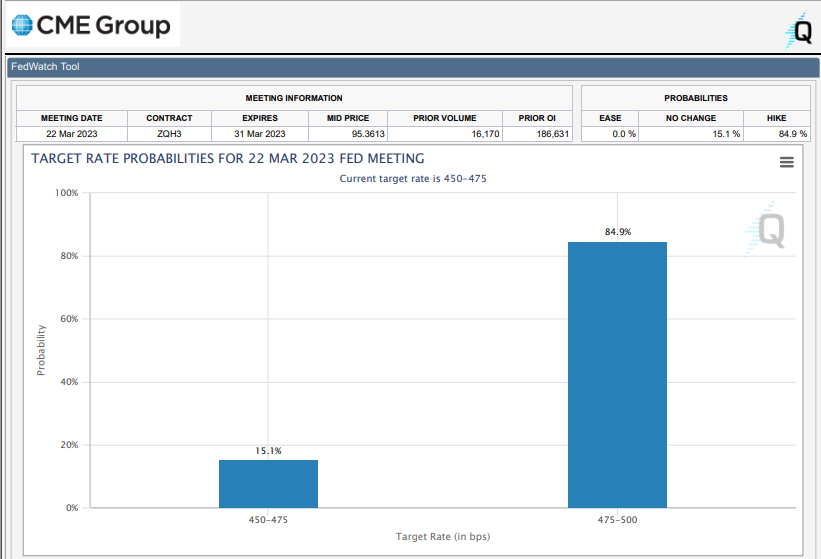This screenshot has height=559, width=821.
Task: Click the 15.1% data label above bar
Action: click(x=268, y=451)
